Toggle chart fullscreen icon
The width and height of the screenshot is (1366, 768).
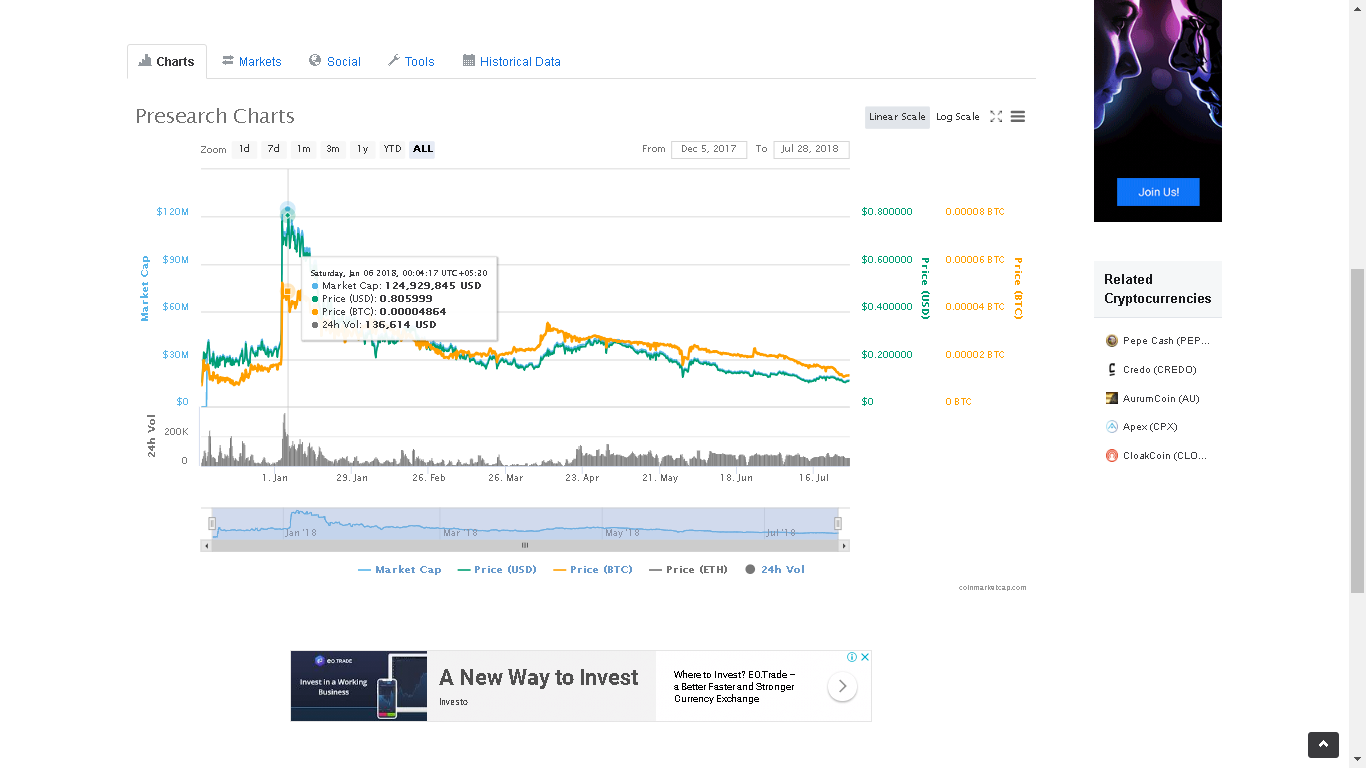[996, 117]
